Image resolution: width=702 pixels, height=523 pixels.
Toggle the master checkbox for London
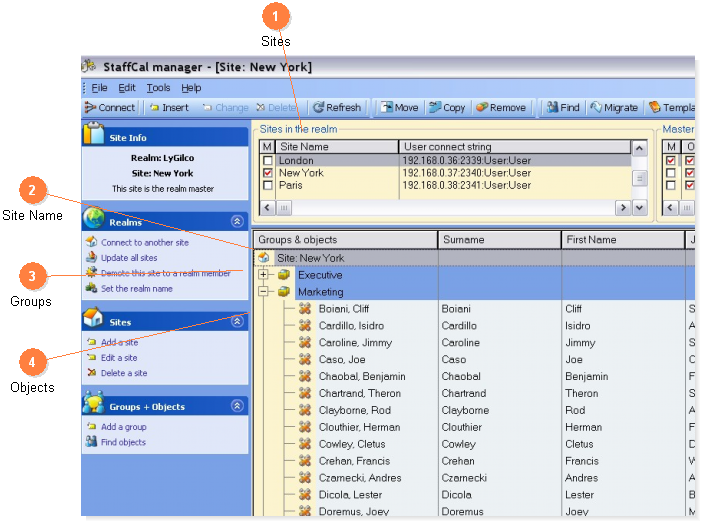click(268, 160)
